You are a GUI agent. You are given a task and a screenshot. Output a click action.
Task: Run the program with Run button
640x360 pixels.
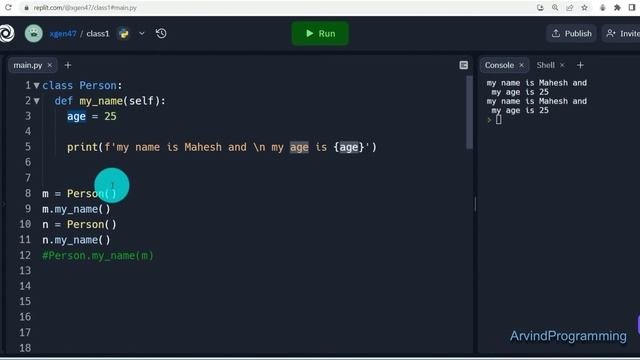[320, 33]
